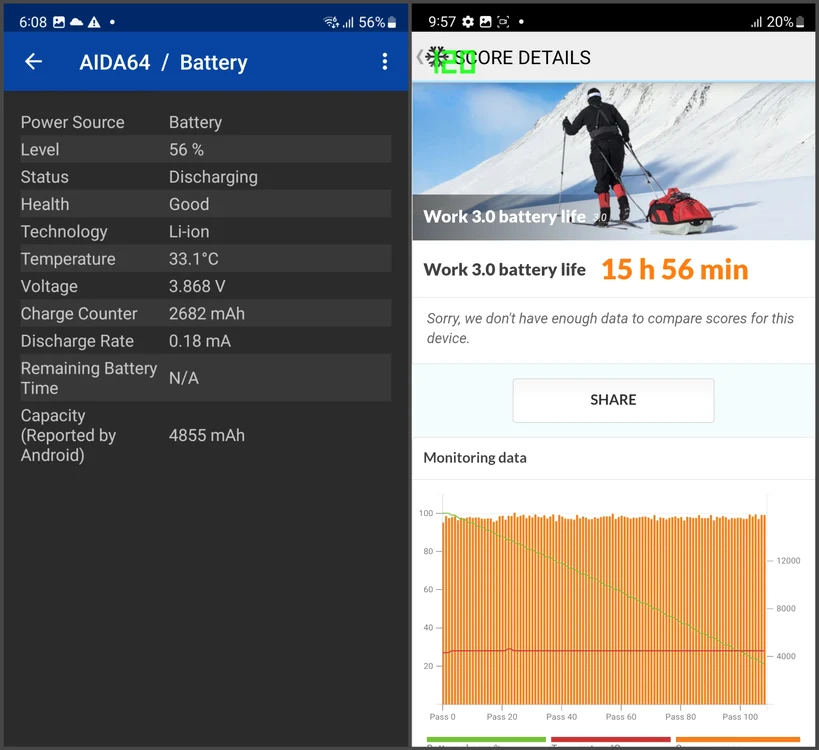Tap the warning triangle in left status bar
Screen dimensions: 819x750
(94, 22)
